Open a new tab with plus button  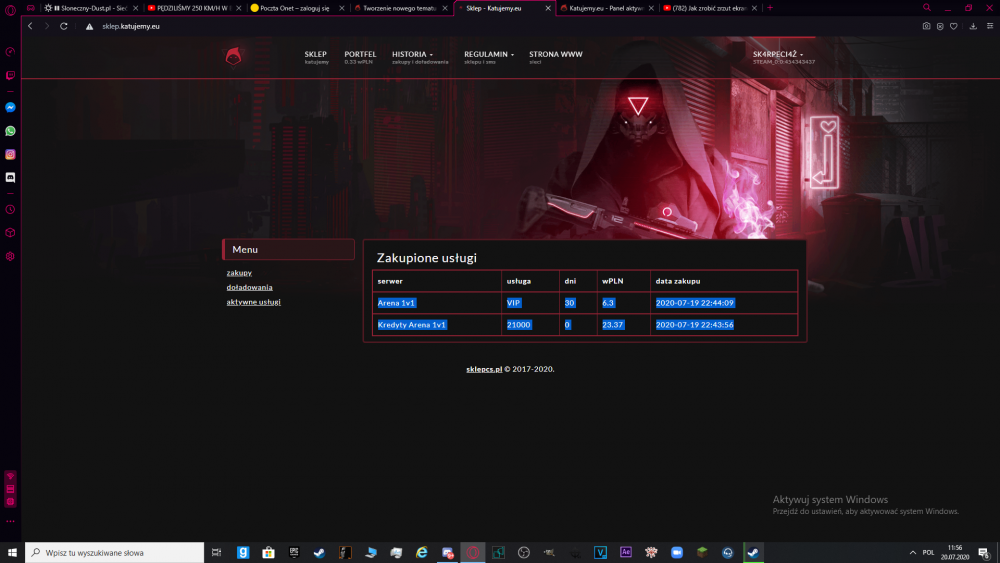click(x=770, y=8)
